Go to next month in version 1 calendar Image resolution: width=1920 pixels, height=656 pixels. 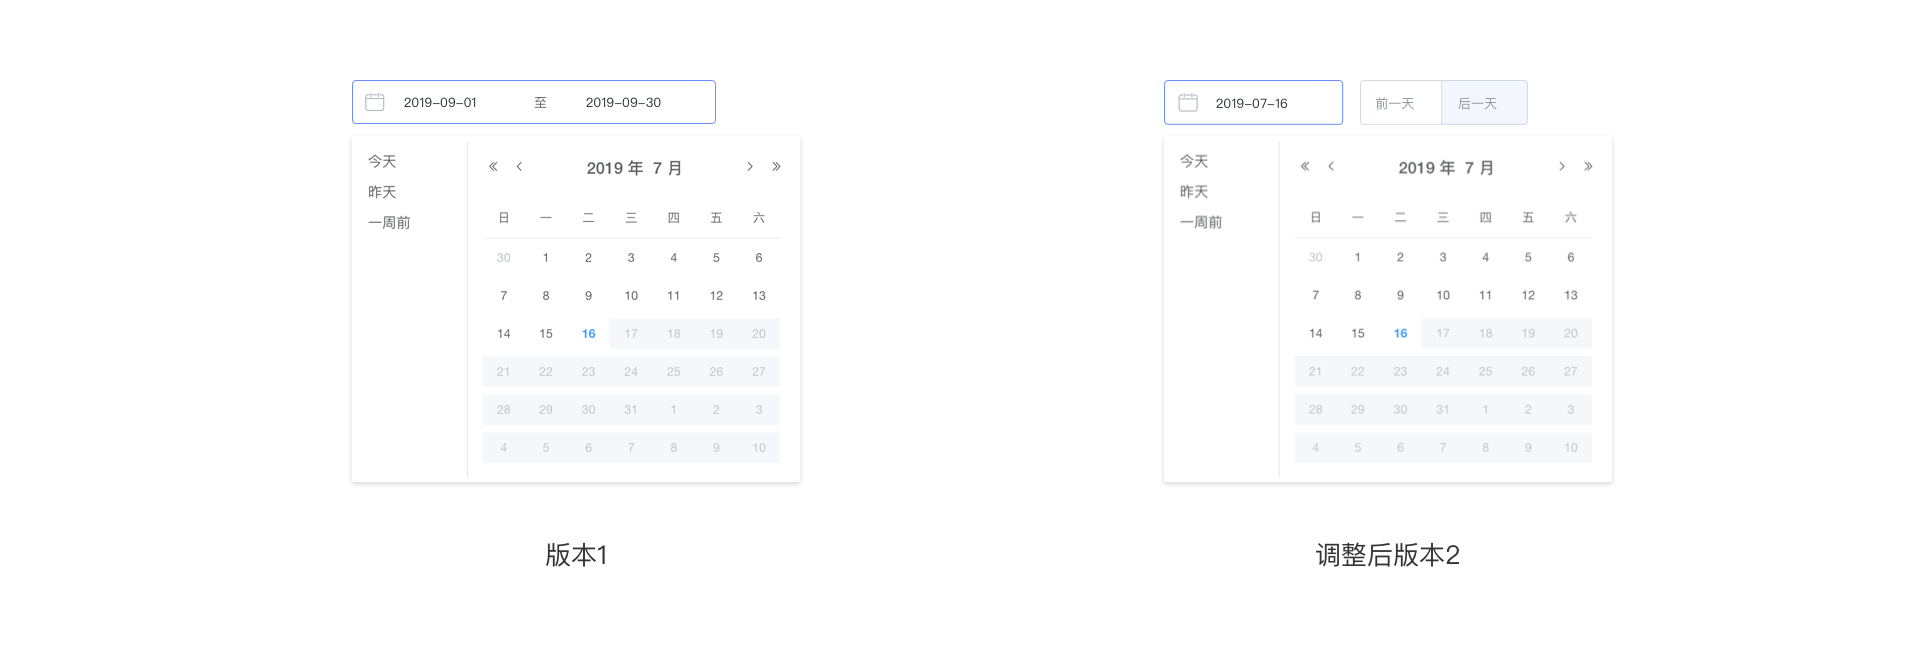coord(750,167)
